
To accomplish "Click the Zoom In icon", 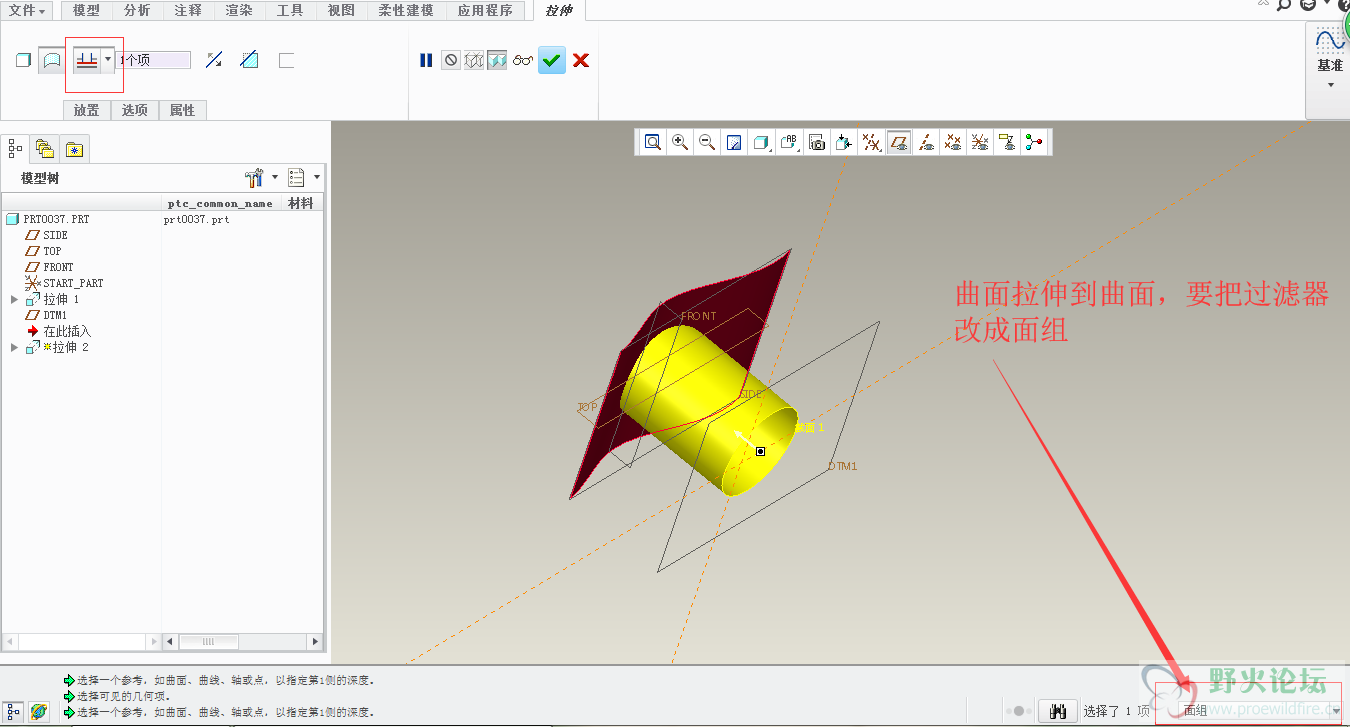I will (680, 142).
